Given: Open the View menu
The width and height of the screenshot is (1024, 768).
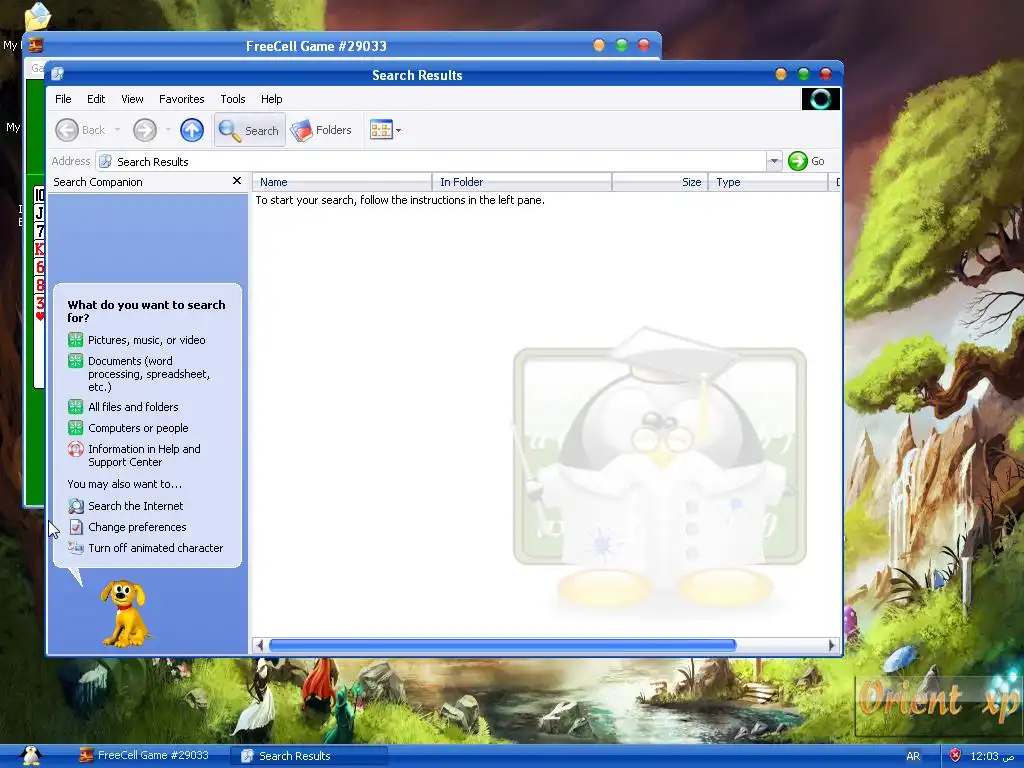Looking at the screenshot, I should click(132, 99).
